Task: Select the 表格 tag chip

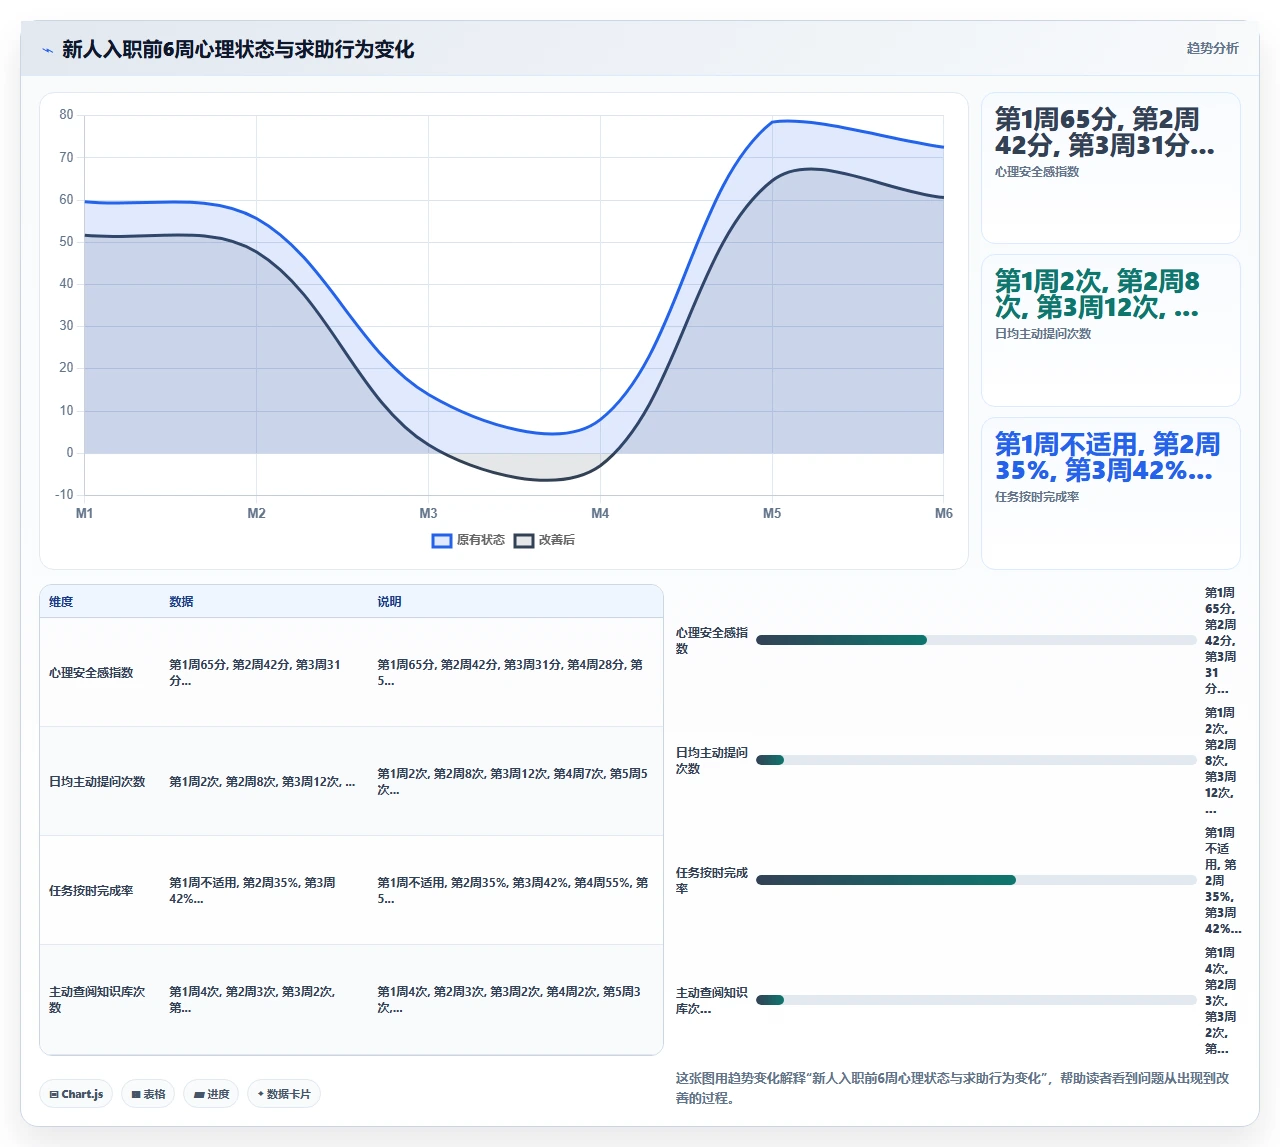Action: coord(148,1094)
